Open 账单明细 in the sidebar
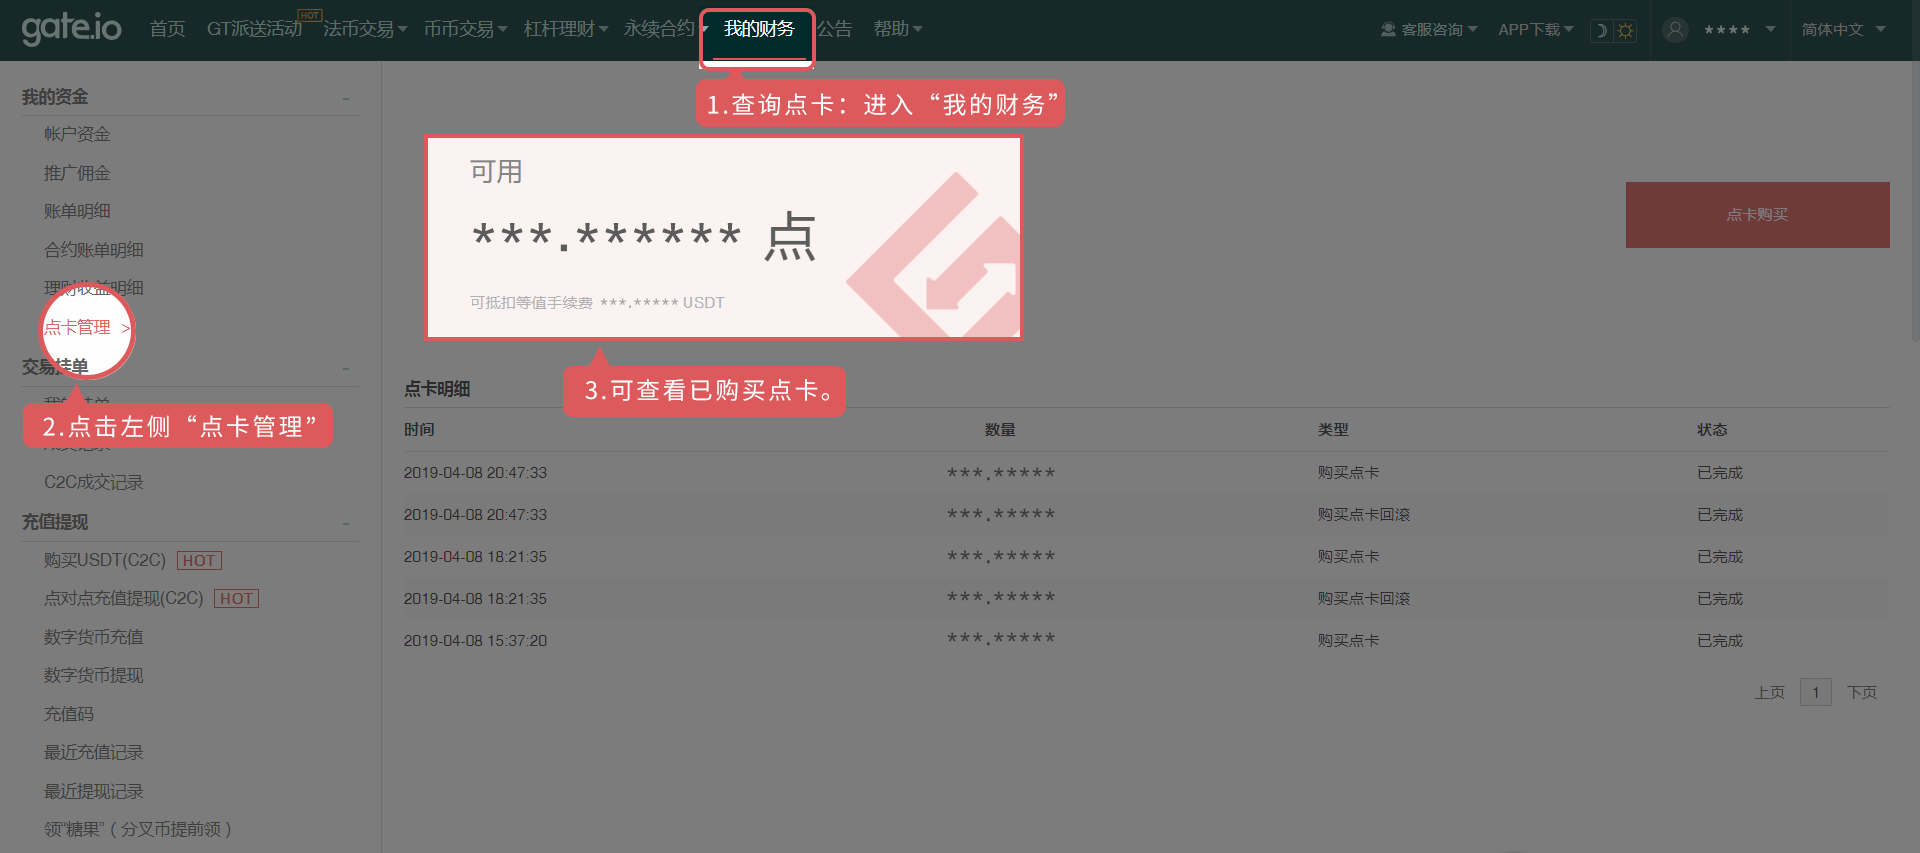This screenshot has width=1920, height=853. pyautogui.click(x=77, y=211)
